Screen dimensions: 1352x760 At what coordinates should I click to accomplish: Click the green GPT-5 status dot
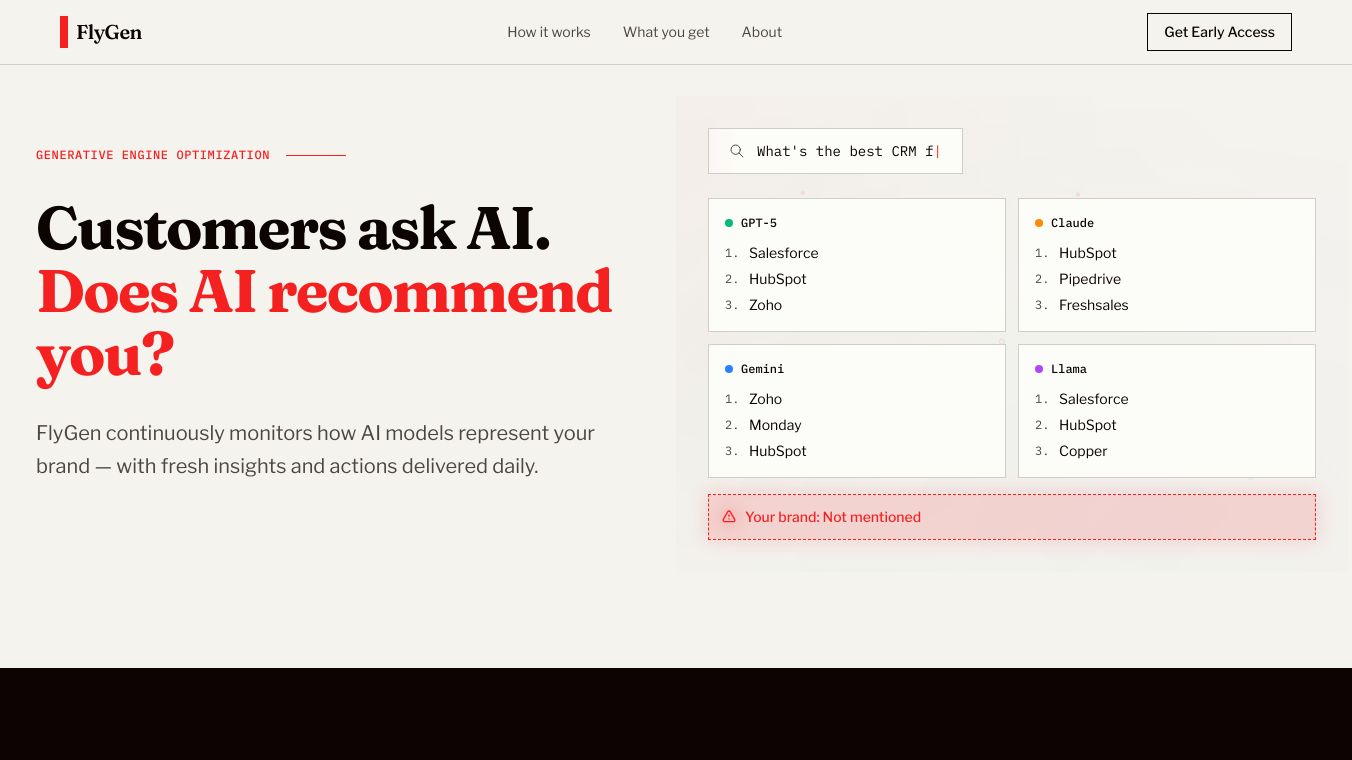pyautogui.click(x=729, y=223)
